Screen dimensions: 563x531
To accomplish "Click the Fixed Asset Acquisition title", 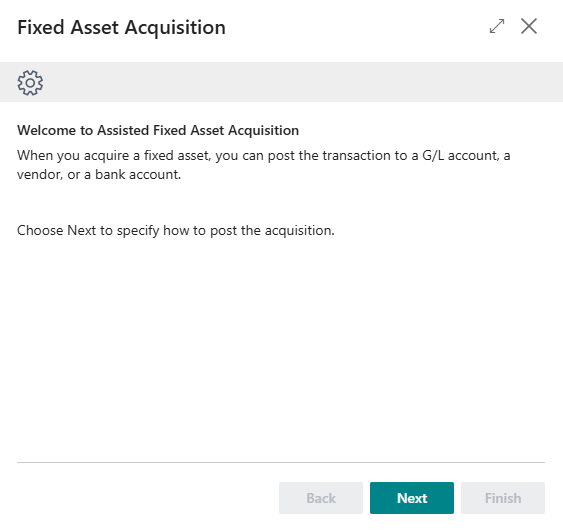I will click(x=121, y=28).
